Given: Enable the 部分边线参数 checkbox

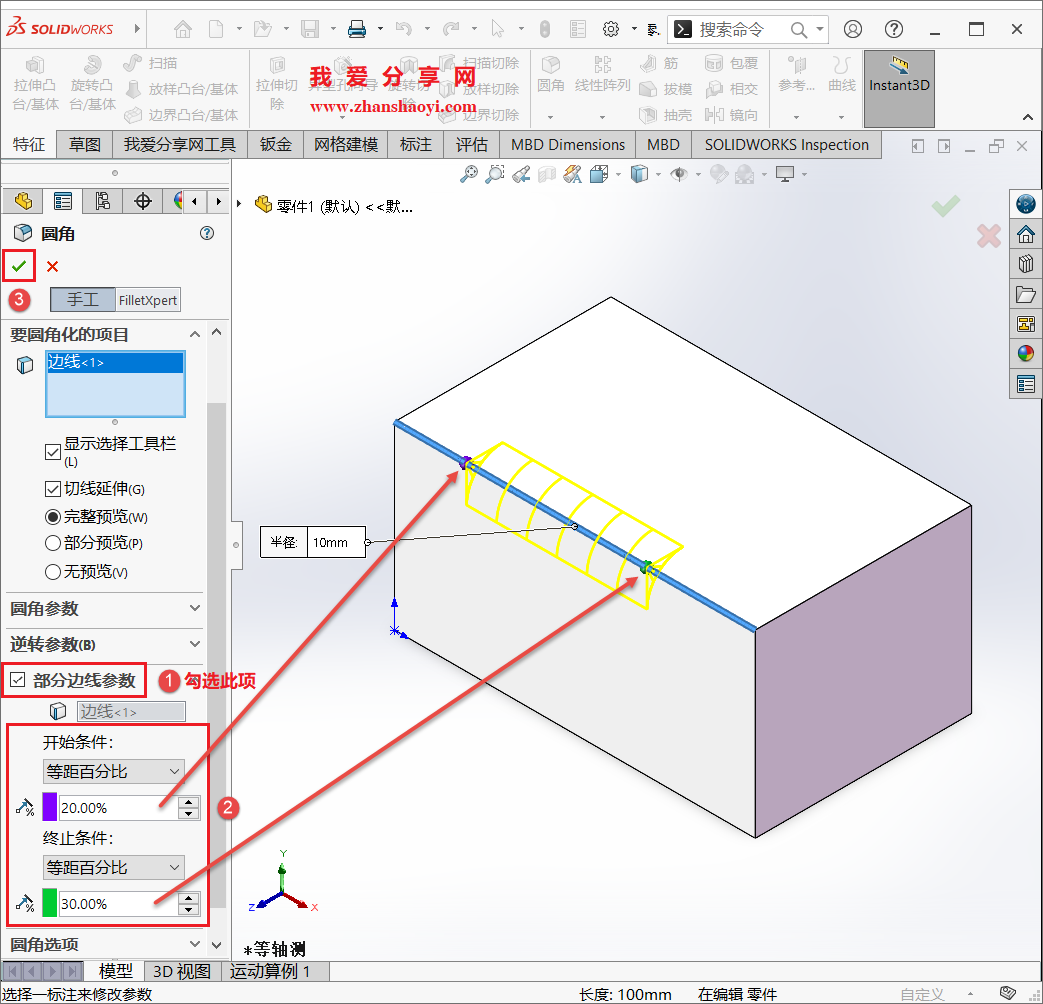Looking at the screenshot, I should tap(20, 680).
